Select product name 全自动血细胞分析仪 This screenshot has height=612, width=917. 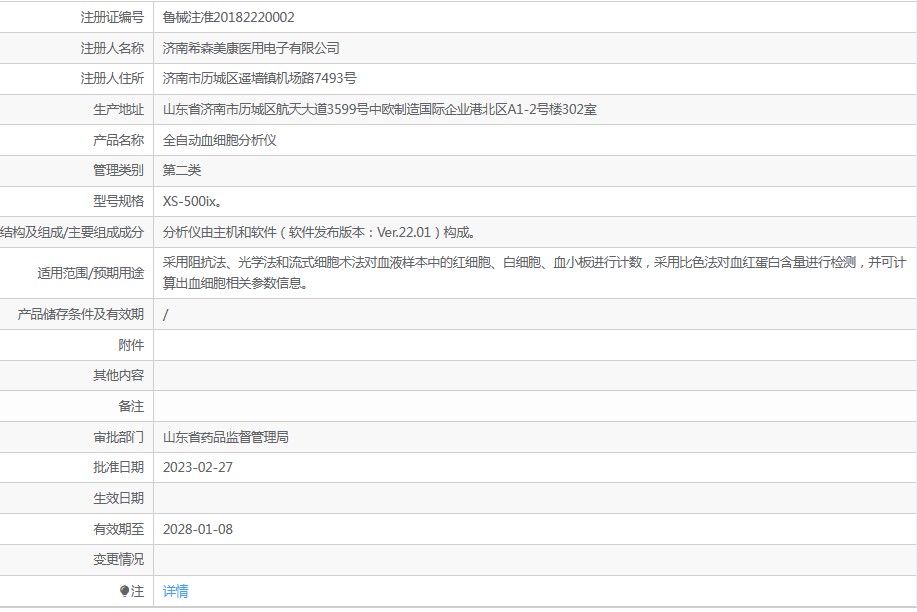(219, 140)
